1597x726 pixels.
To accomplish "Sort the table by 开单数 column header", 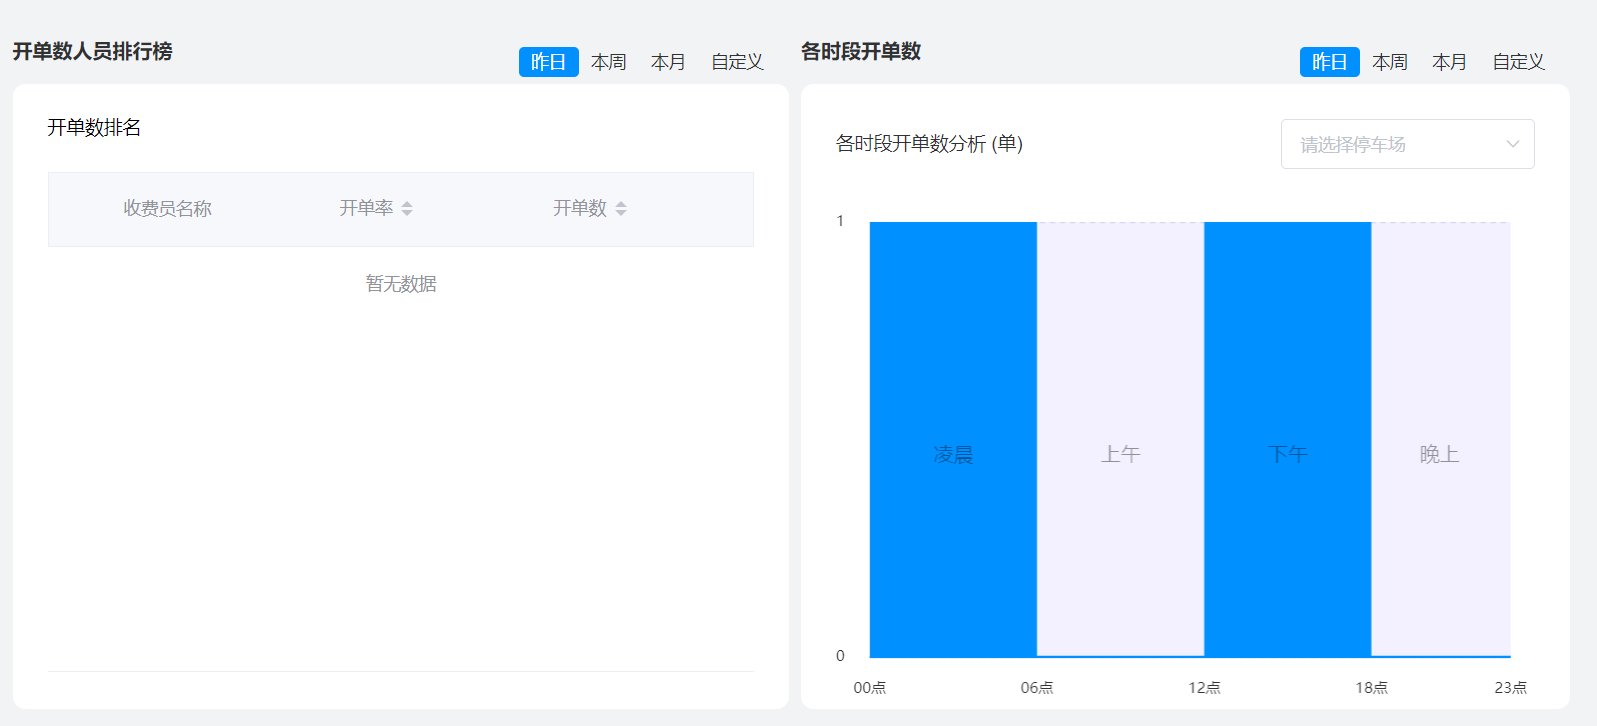I will point(580,208).
